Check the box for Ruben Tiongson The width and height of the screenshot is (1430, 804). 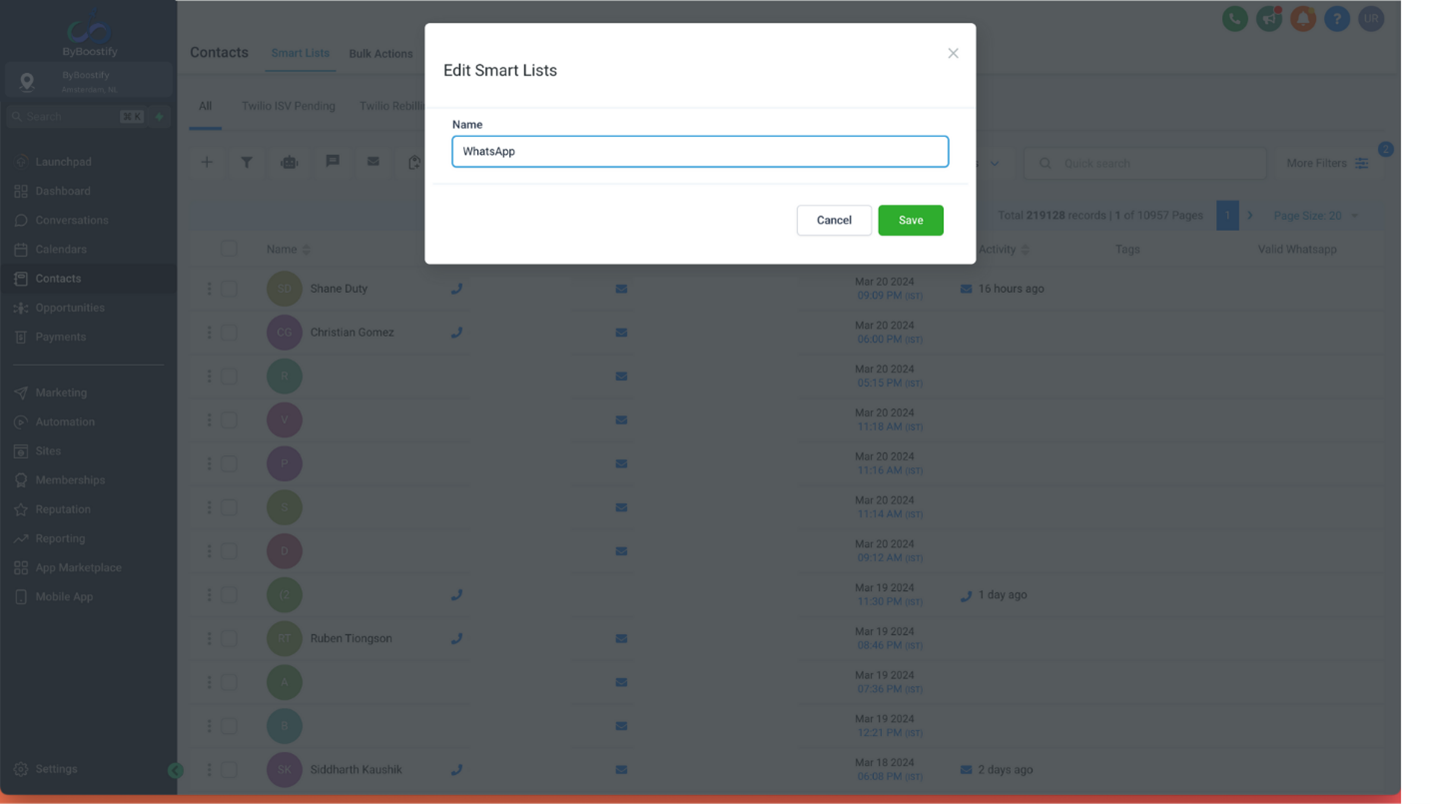click(x=229, y=638)
